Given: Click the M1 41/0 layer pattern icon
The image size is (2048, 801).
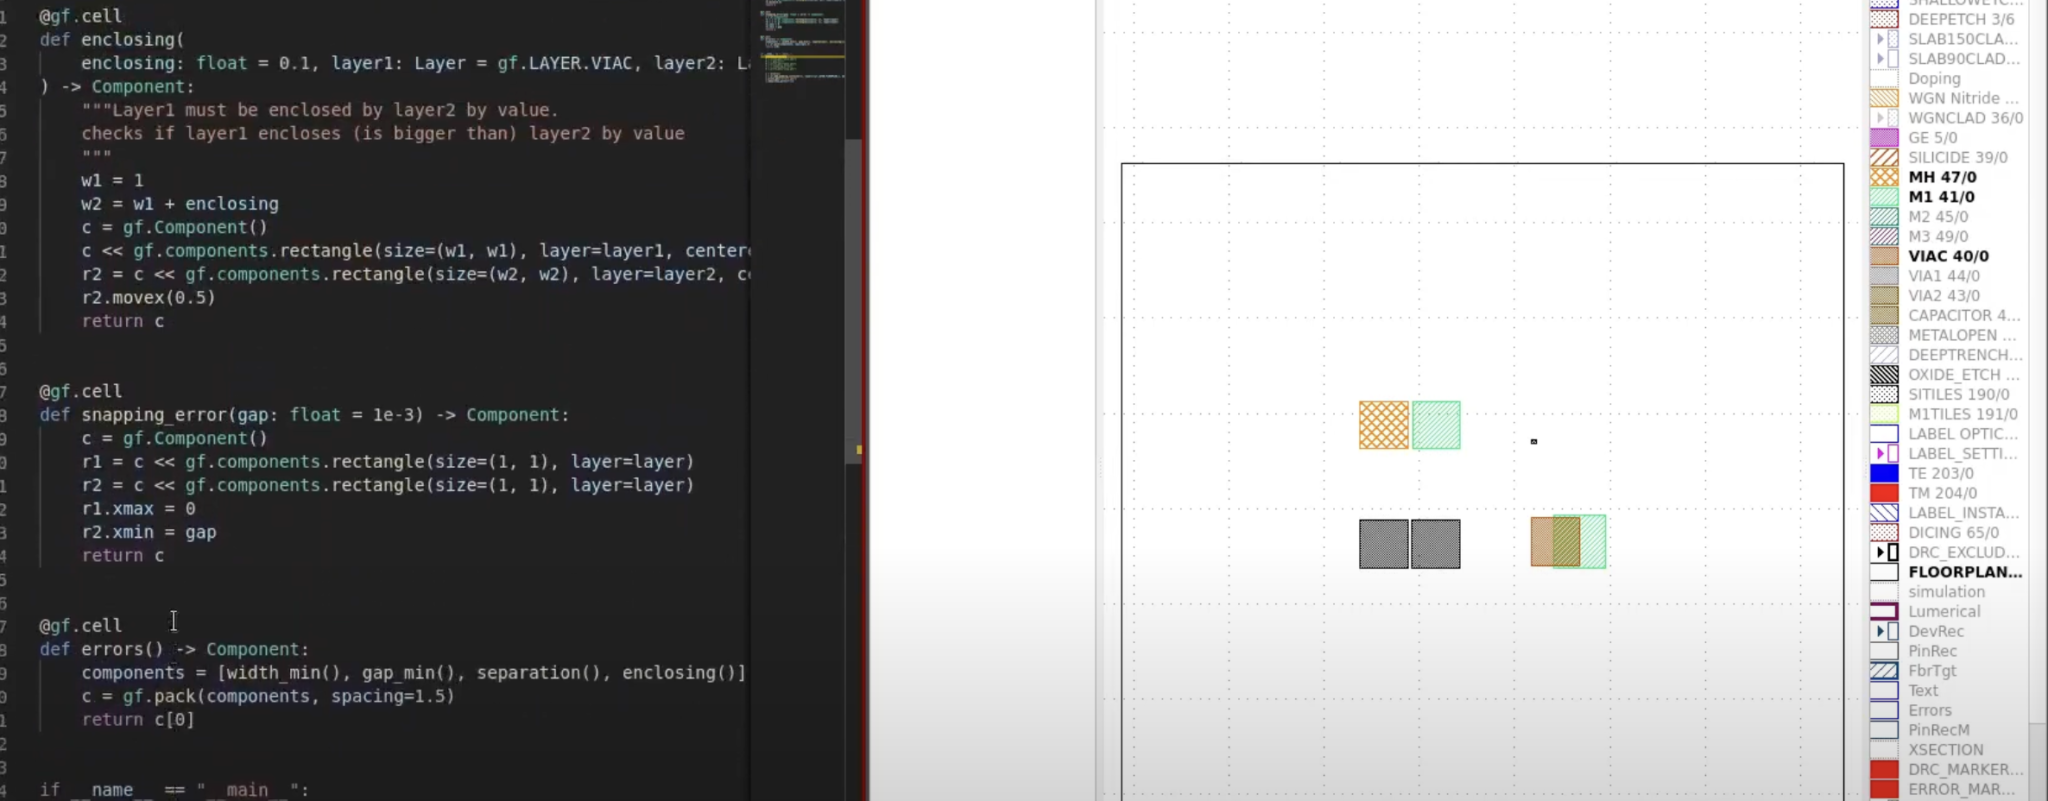Looking at the screenshot, I should click(1884, 197).
